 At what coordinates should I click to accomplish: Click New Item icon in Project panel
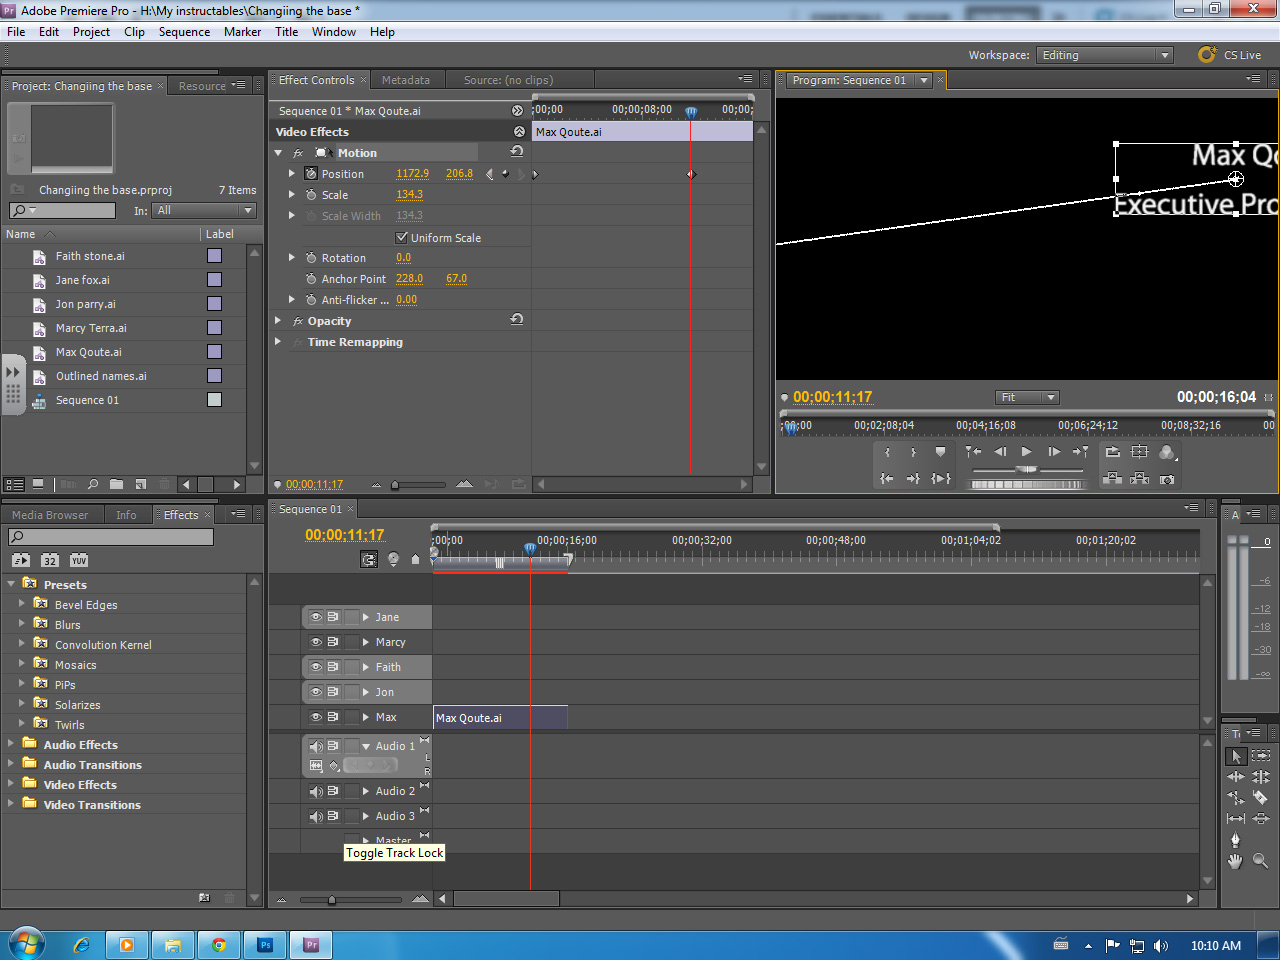pos(141,484)
